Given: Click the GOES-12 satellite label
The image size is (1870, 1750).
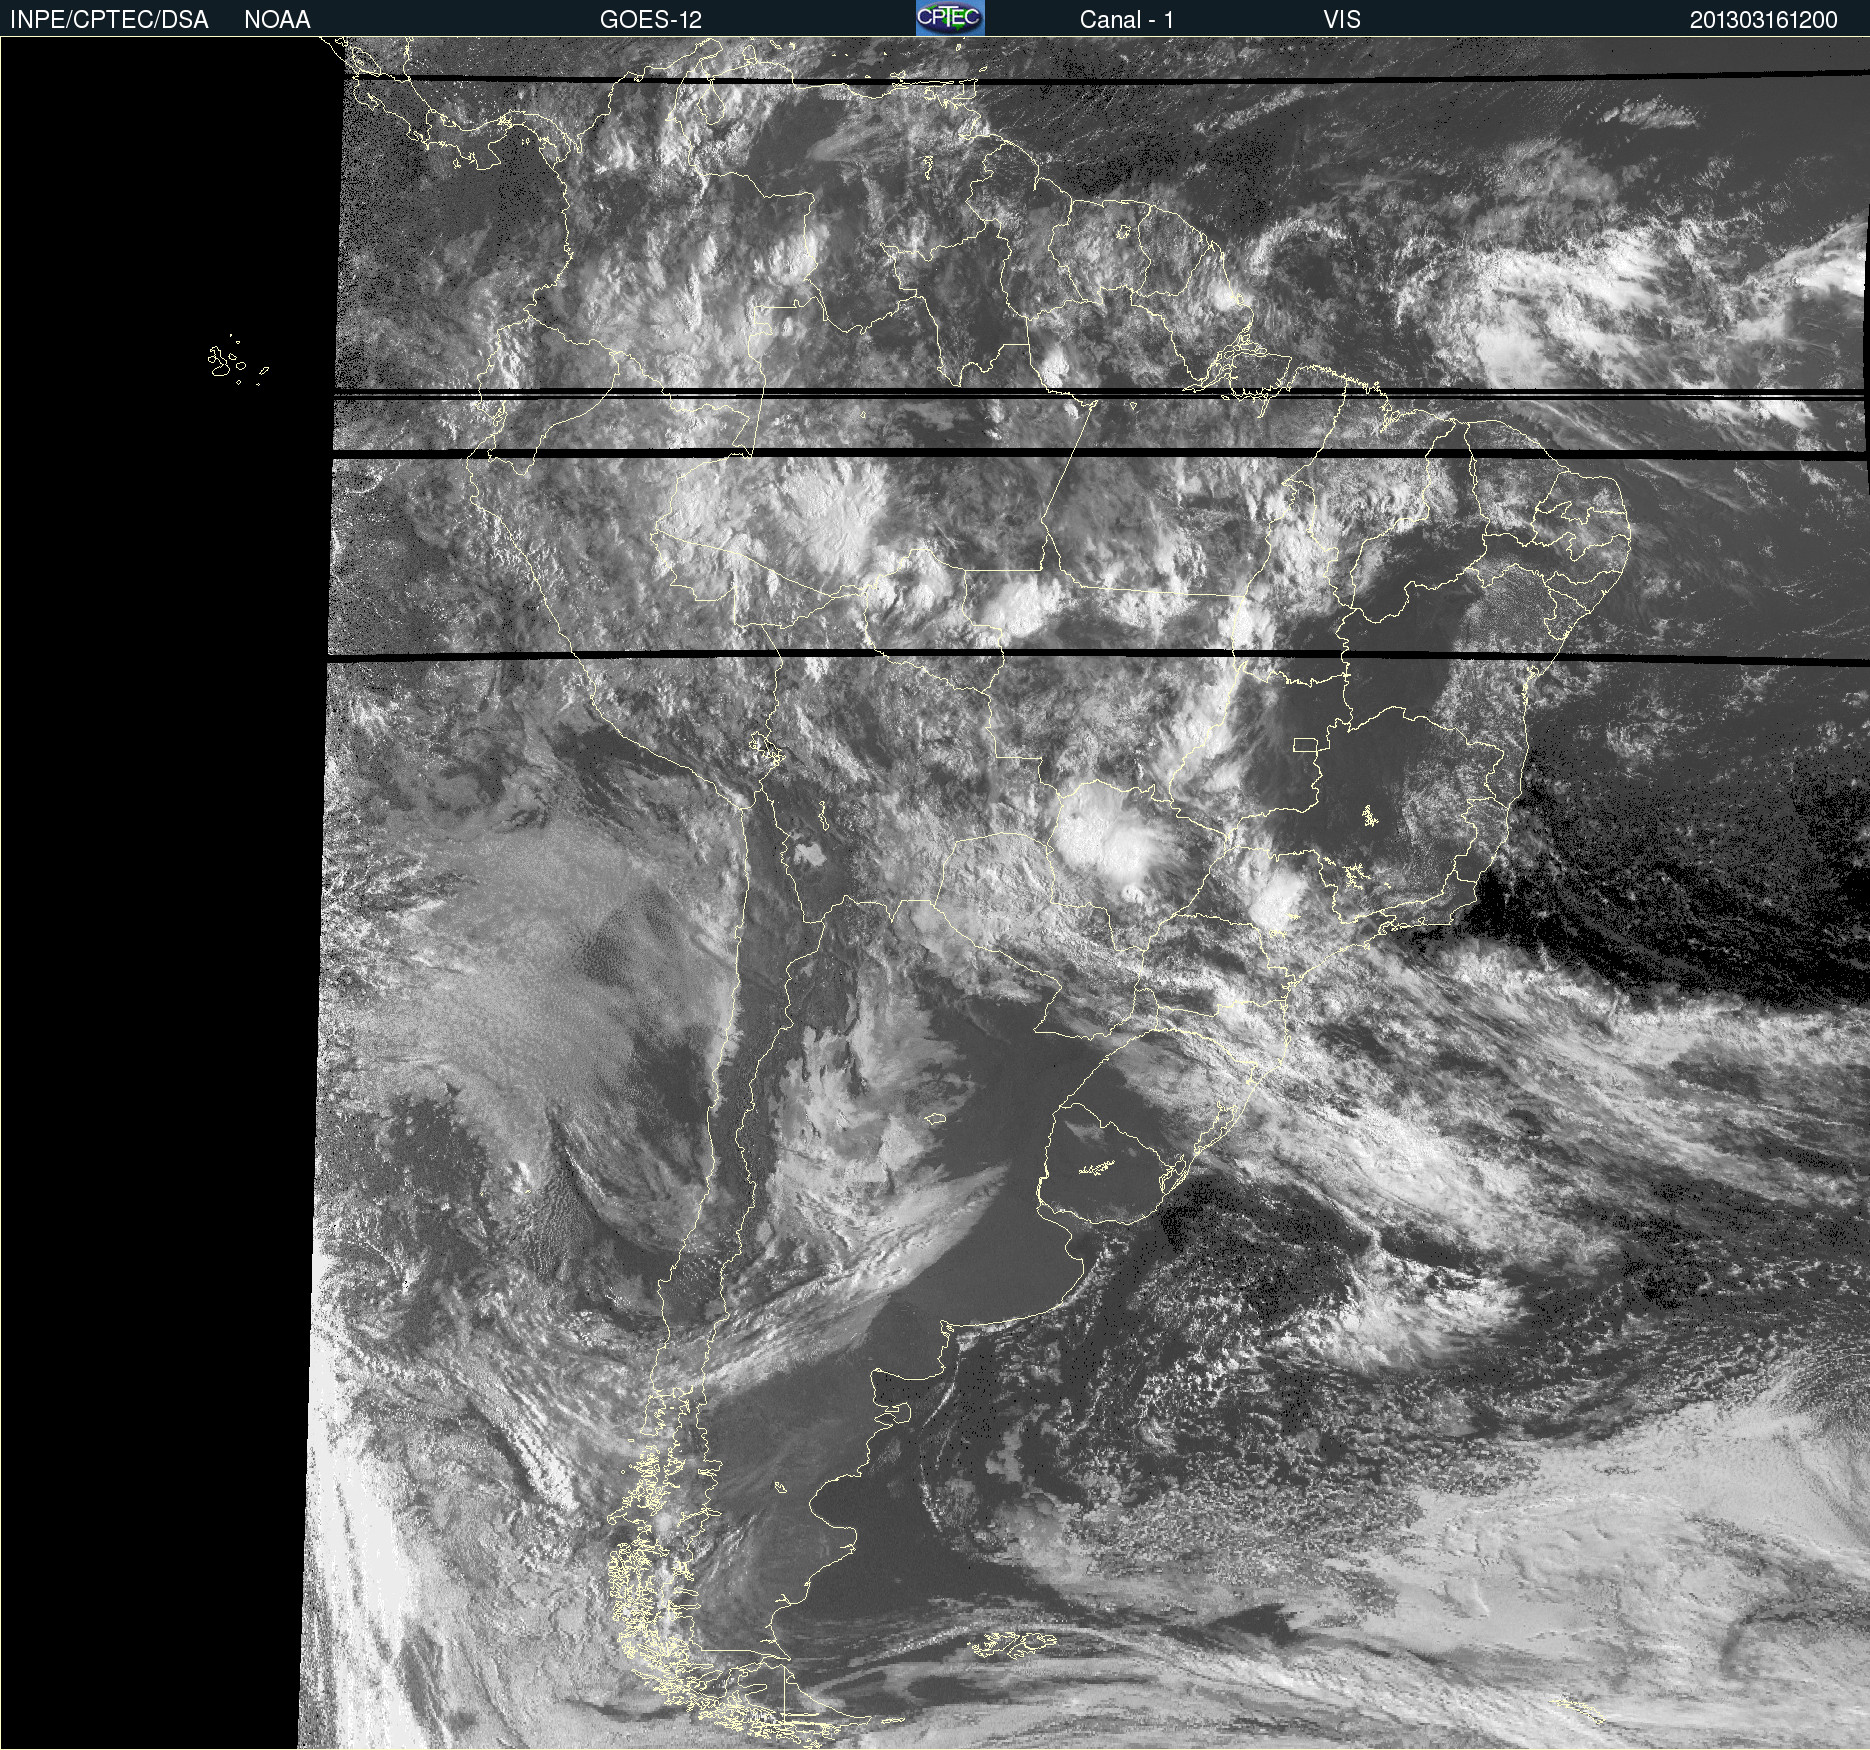Looking at the screenshot, I should [651, 20].
